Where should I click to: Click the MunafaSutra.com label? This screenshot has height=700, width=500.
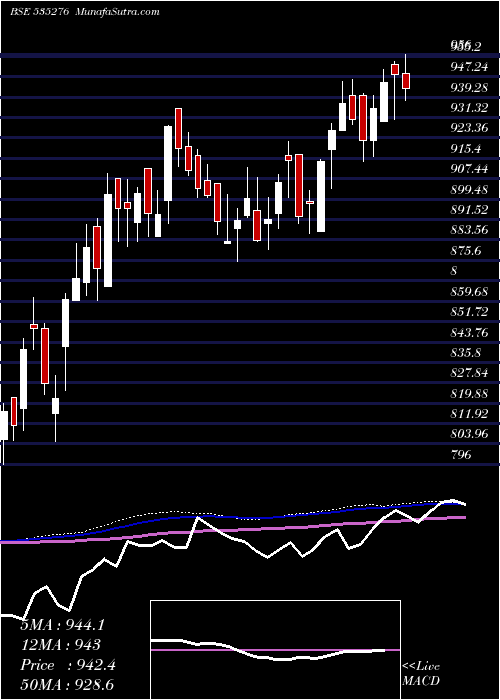click(x=117, y=12)
